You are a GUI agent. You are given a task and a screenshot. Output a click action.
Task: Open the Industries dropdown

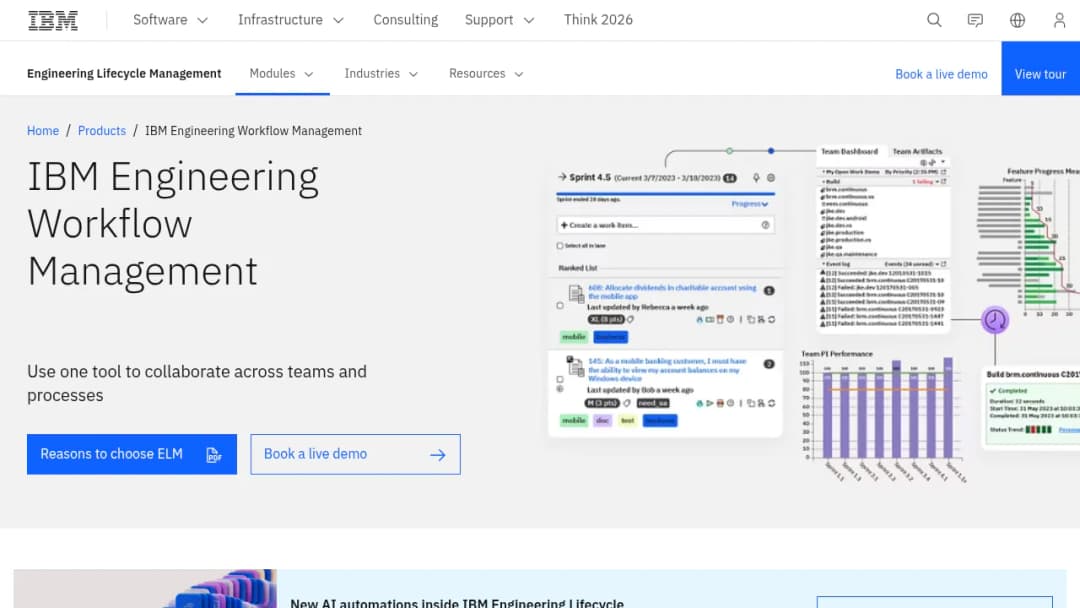(x=381, y=74)
